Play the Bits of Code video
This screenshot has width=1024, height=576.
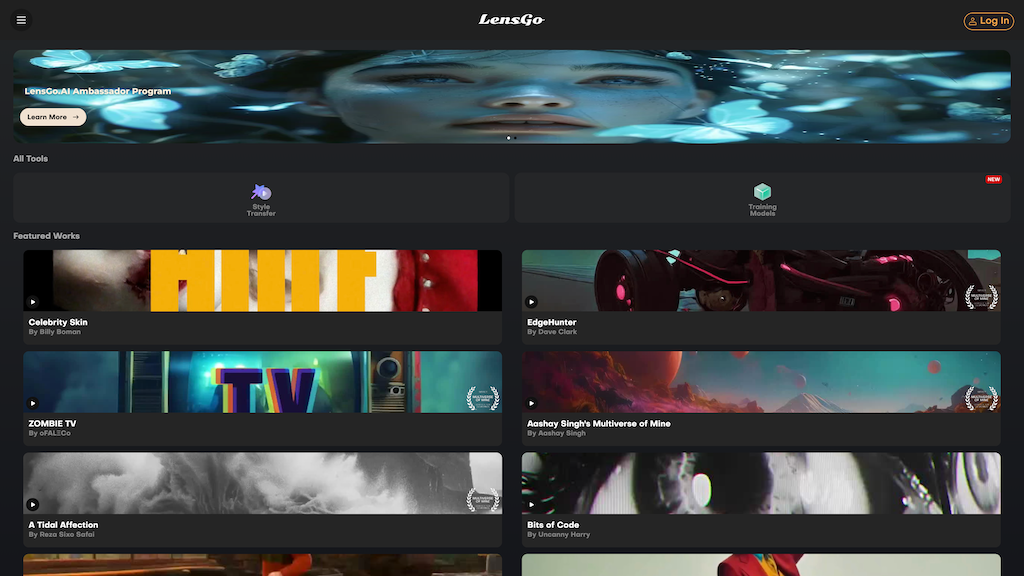coord(531,504)
